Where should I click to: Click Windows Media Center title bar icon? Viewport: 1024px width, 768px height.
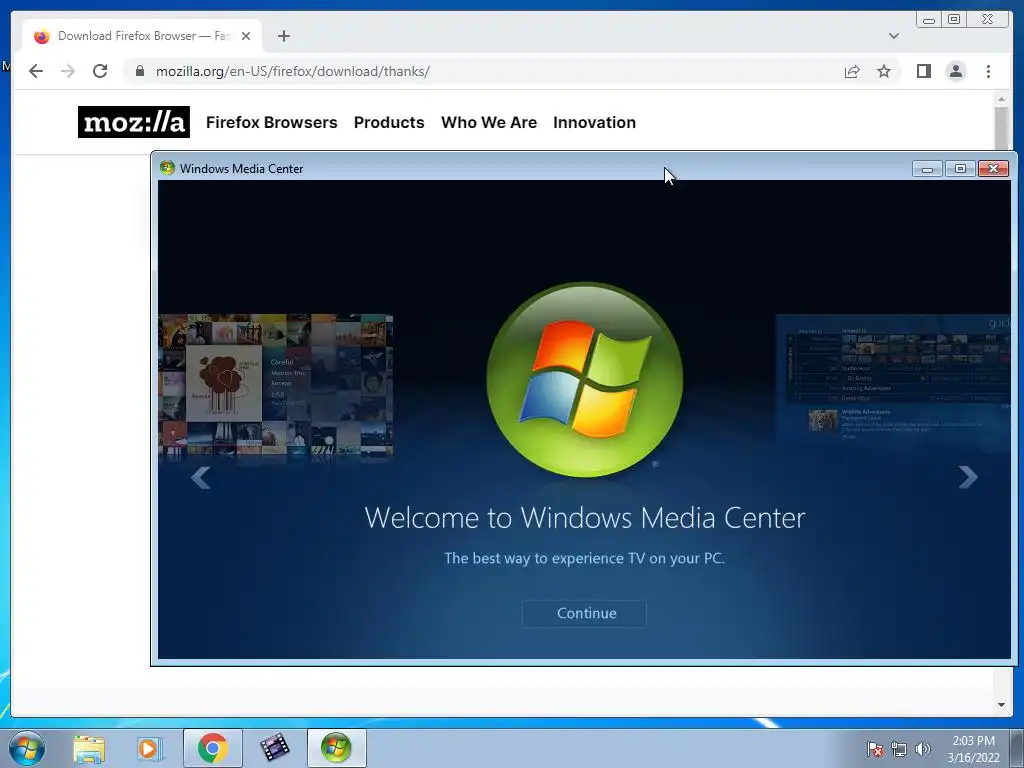pos(167,168)
